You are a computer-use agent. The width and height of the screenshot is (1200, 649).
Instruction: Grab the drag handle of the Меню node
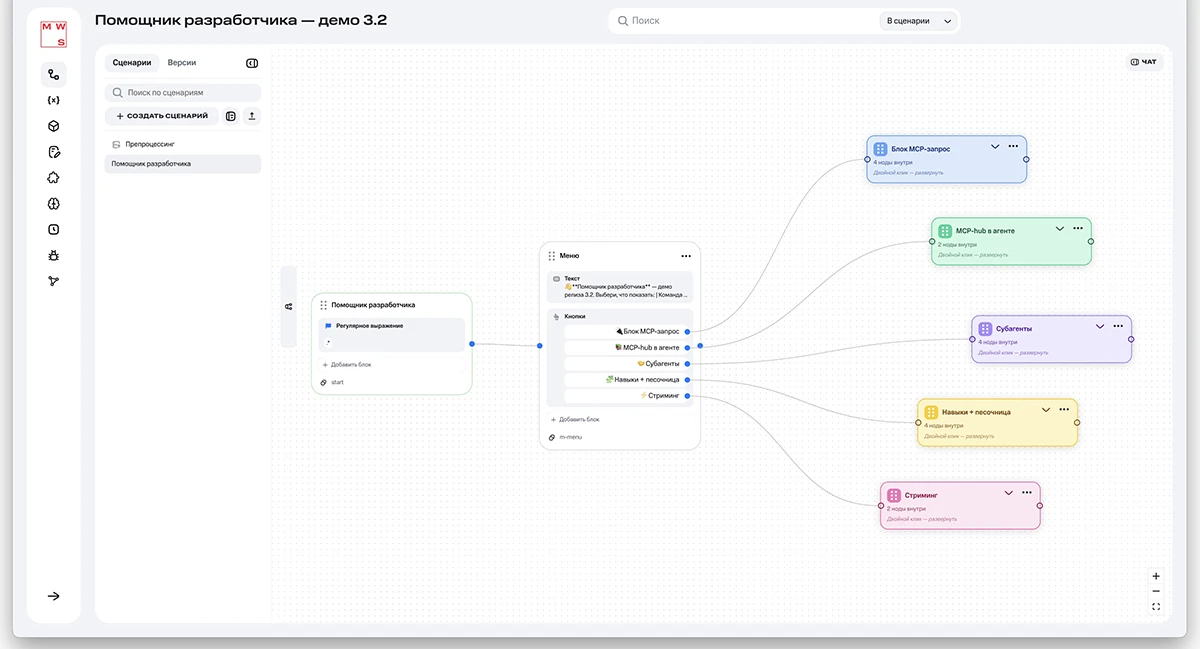(552, 256)
